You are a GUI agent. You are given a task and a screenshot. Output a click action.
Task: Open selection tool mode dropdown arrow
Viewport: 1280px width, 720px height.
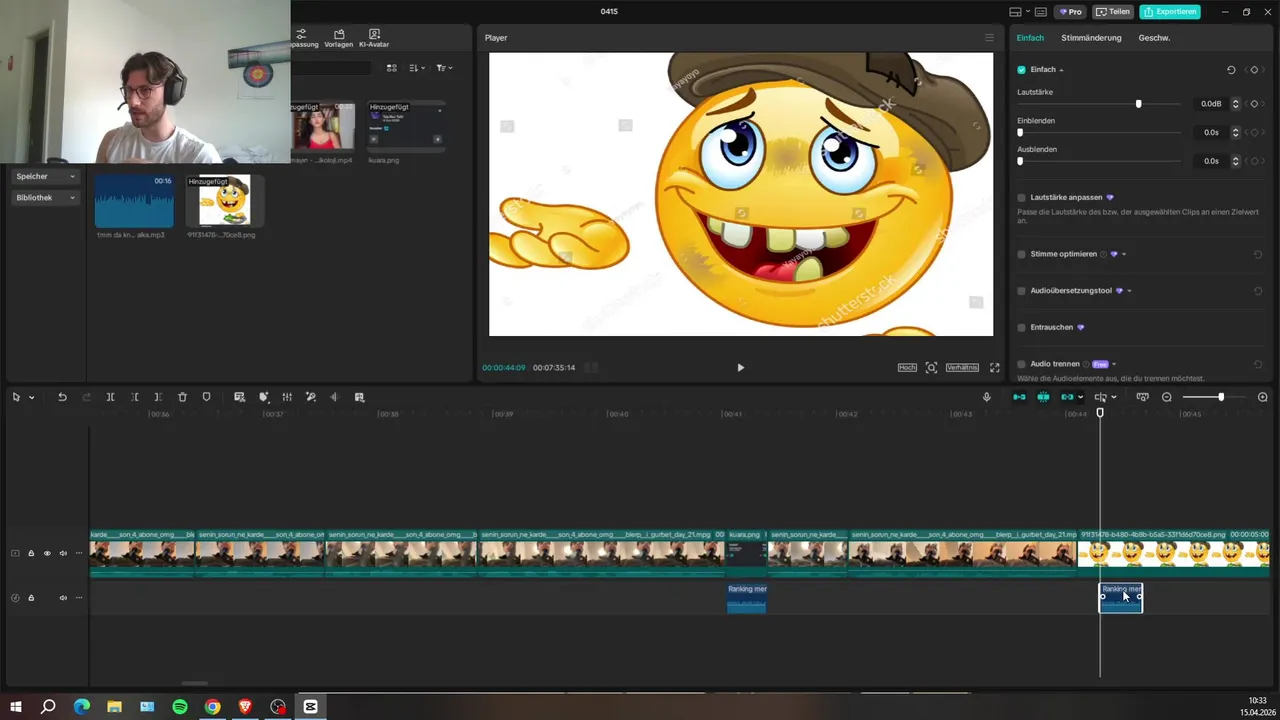click(31, 397)
